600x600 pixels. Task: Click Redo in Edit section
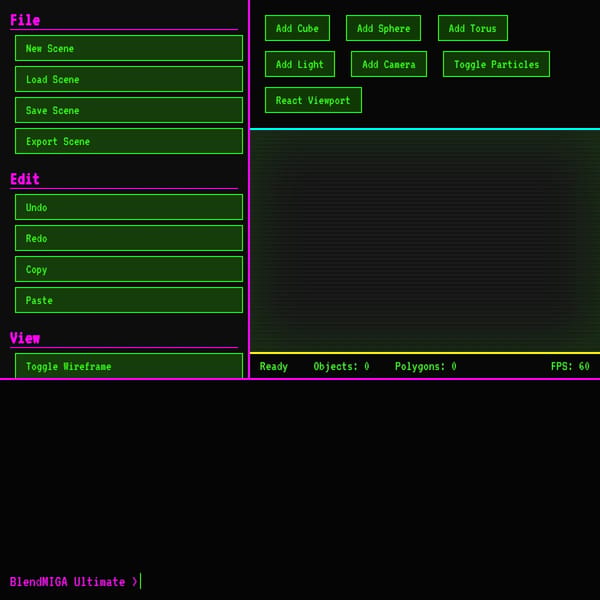pyautogui.click(x=129, y=238)
